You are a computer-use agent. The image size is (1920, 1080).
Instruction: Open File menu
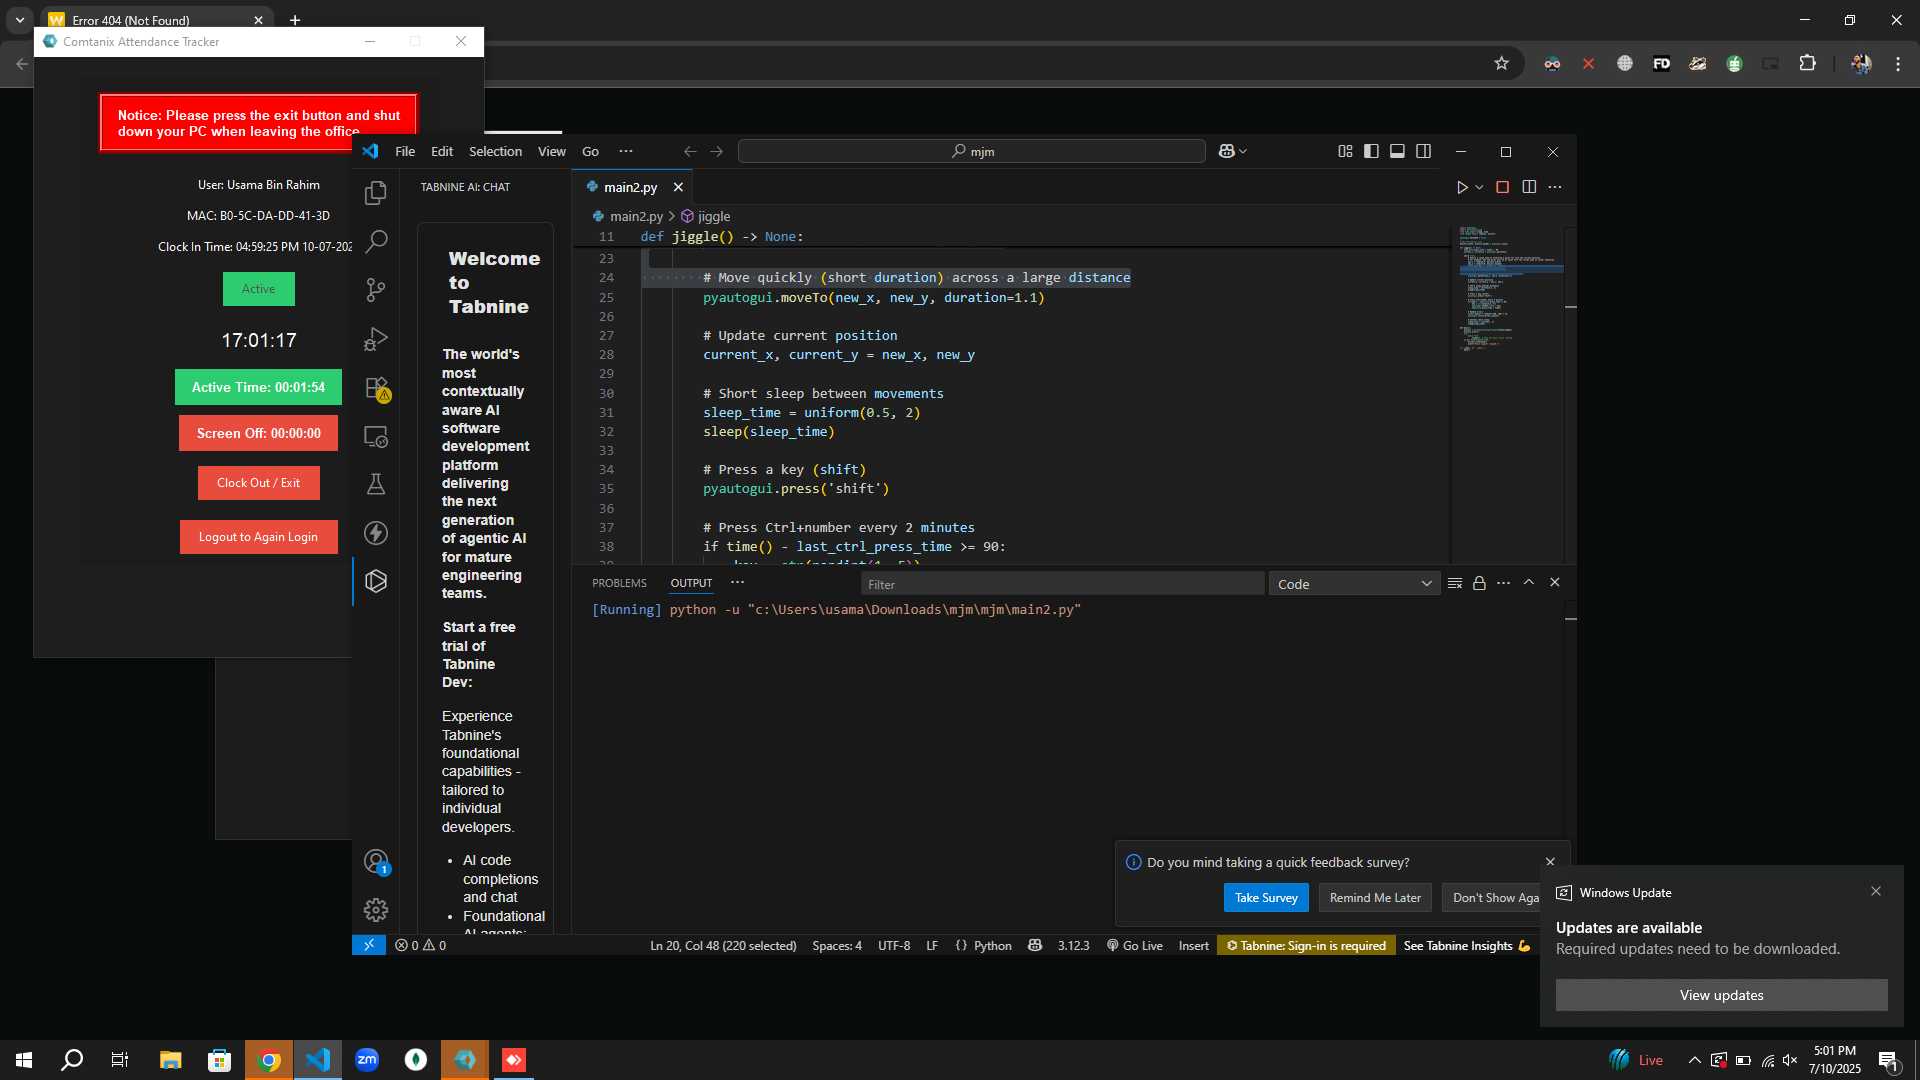[405, 151]
